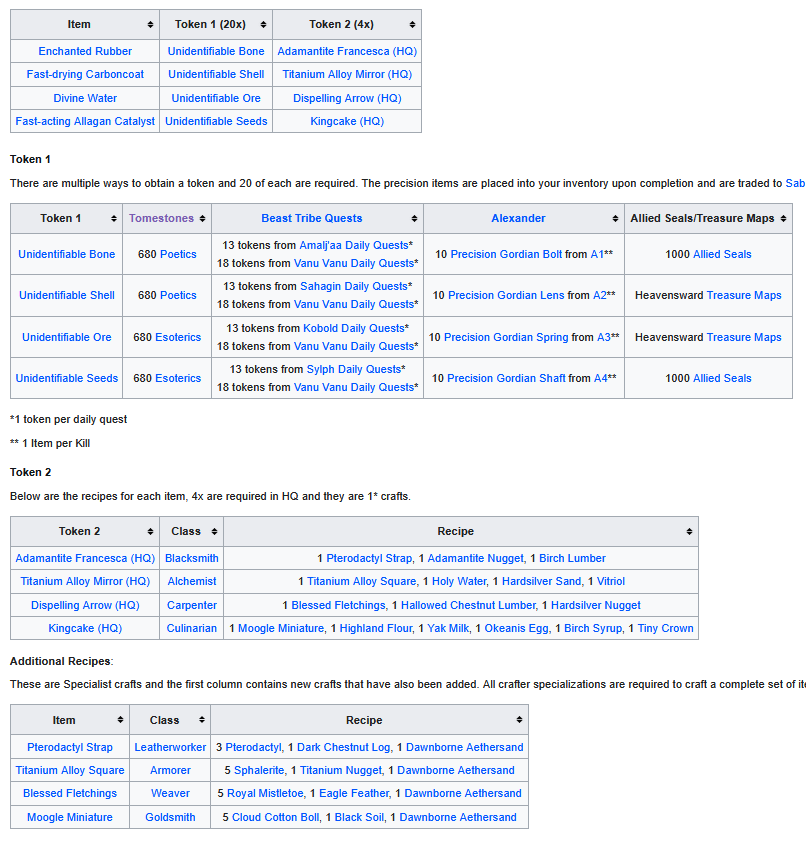This screenshot has width=806, height=841.
Task: Open the Adamantite Nugget link
Action: (475, 558)
